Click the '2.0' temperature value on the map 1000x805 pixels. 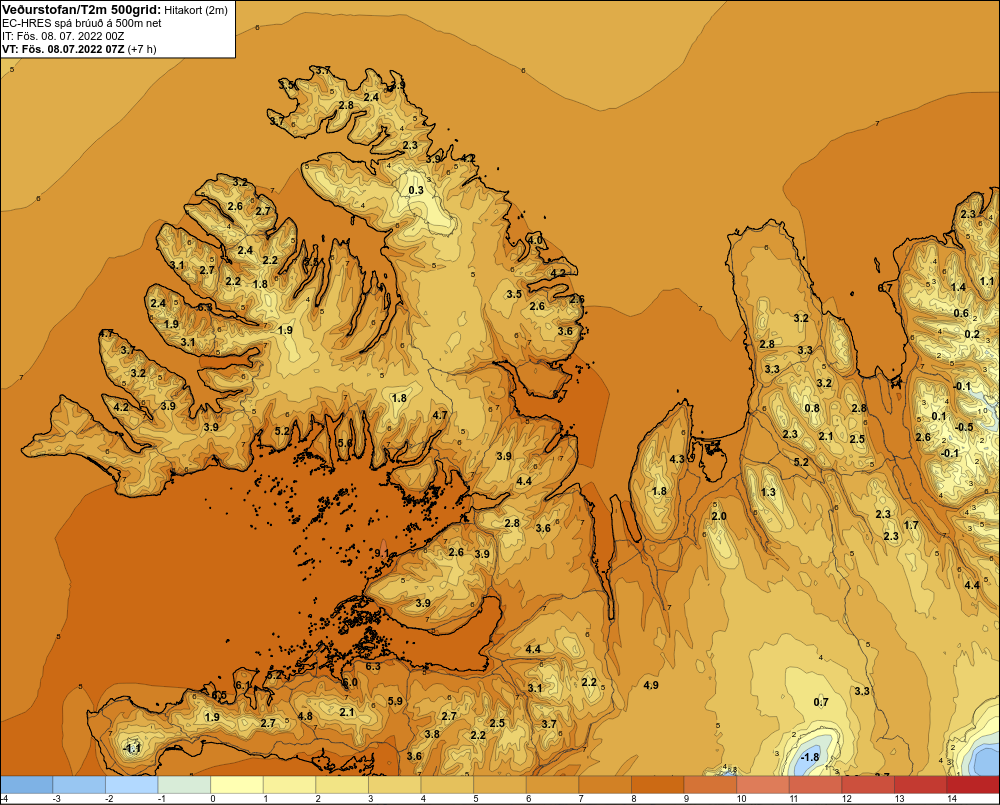point(719,516)
